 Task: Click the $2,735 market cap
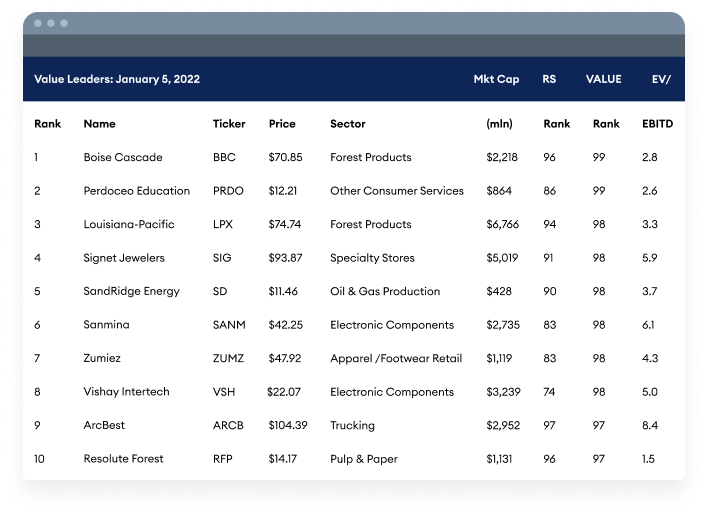[503, 325]
